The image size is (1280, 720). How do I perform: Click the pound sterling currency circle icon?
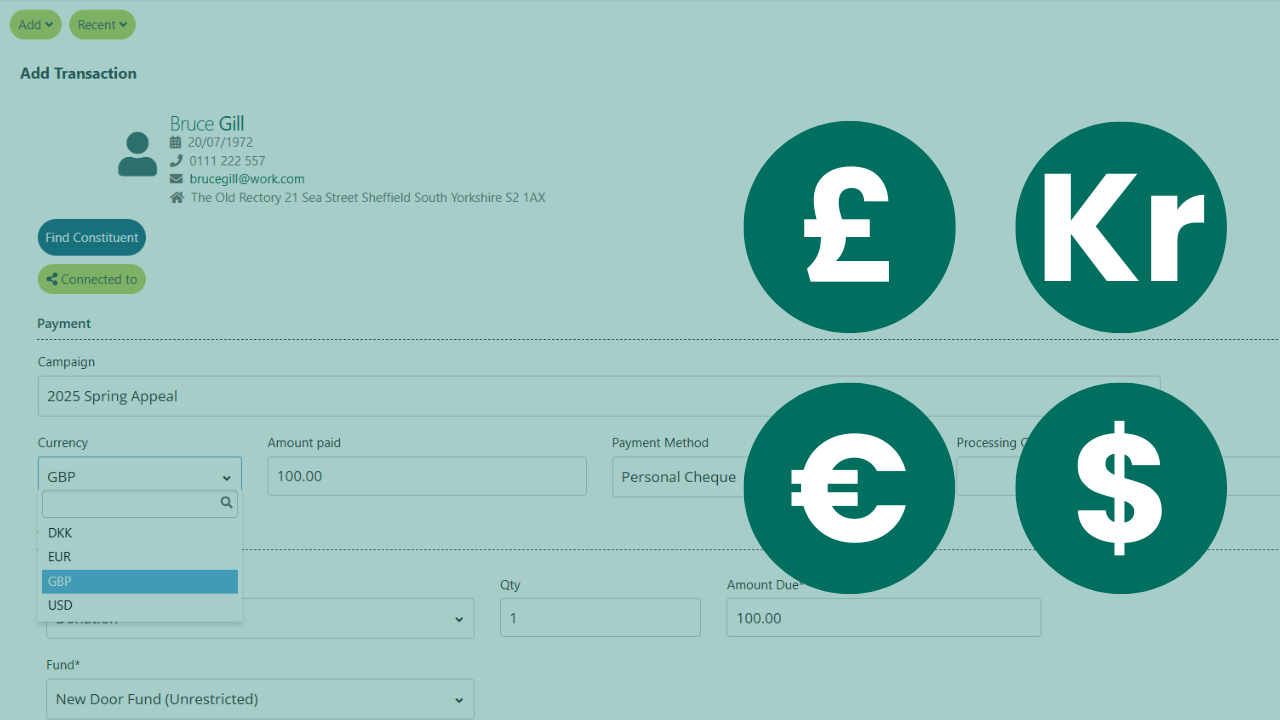[849, 227]
